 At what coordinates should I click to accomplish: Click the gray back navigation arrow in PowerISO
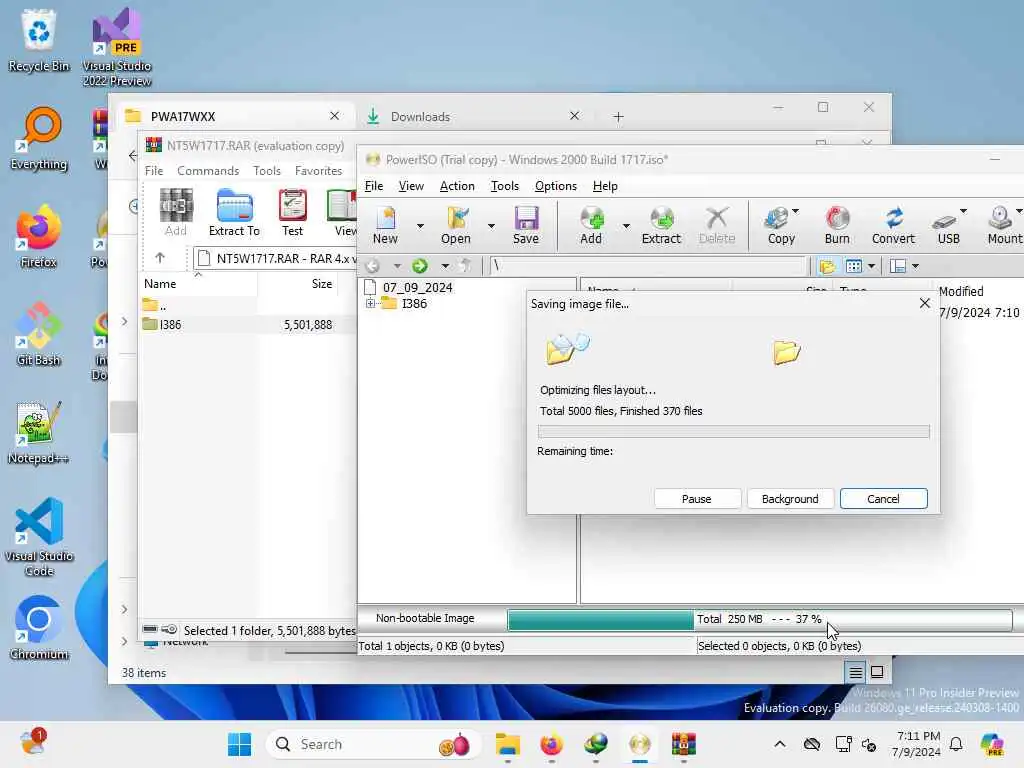click(372, 266)
